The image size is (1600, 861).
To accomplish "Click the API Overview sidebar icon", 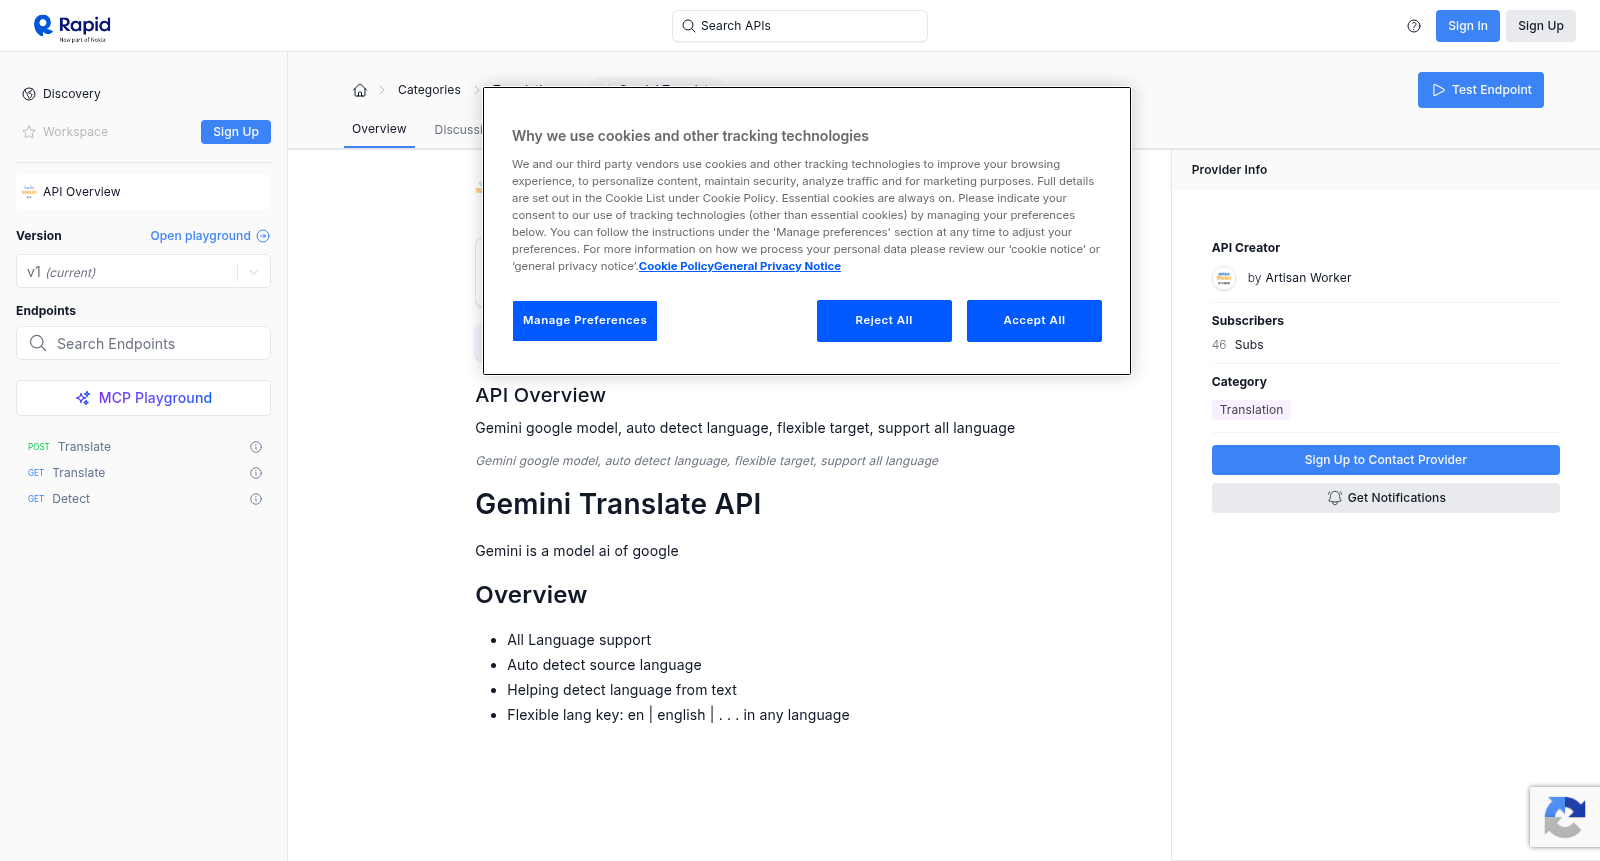I will tap(29, 192).
